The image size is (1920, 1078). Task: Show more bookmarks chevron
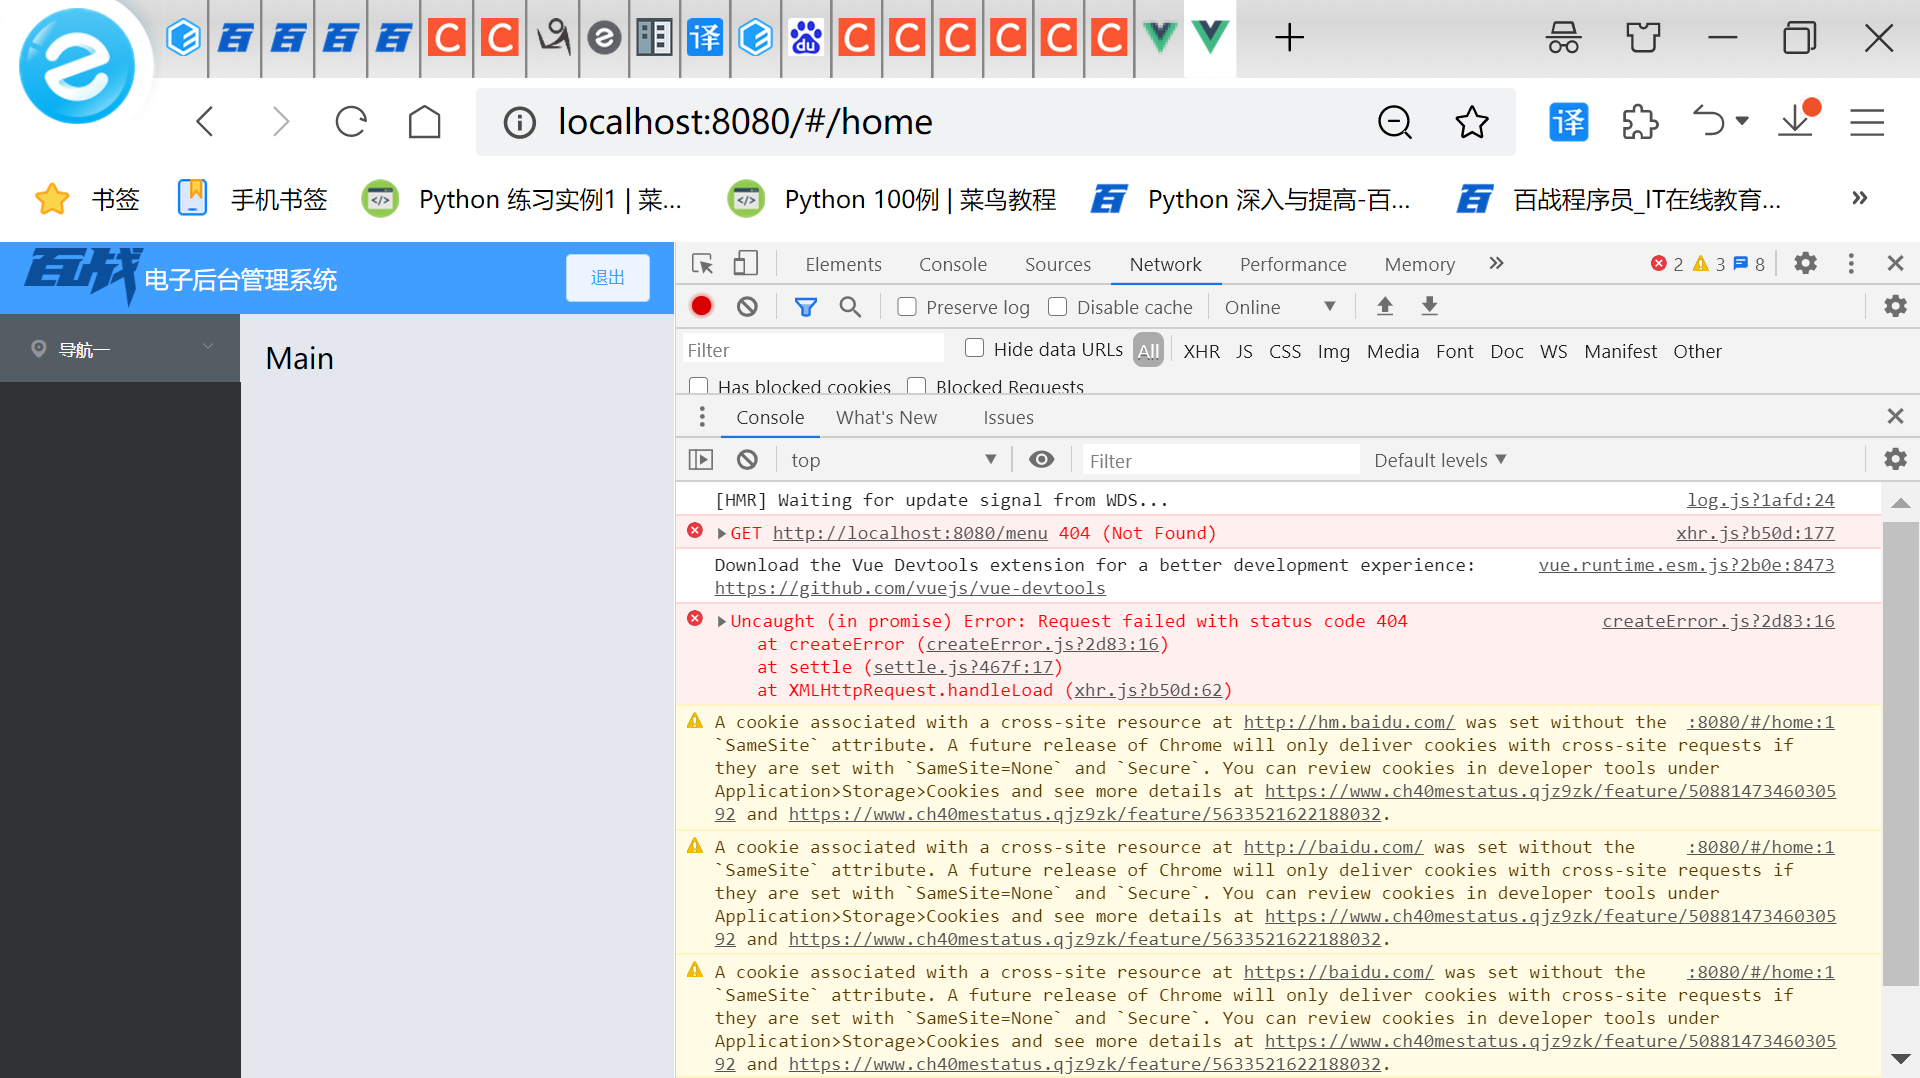coord(1859,198)
